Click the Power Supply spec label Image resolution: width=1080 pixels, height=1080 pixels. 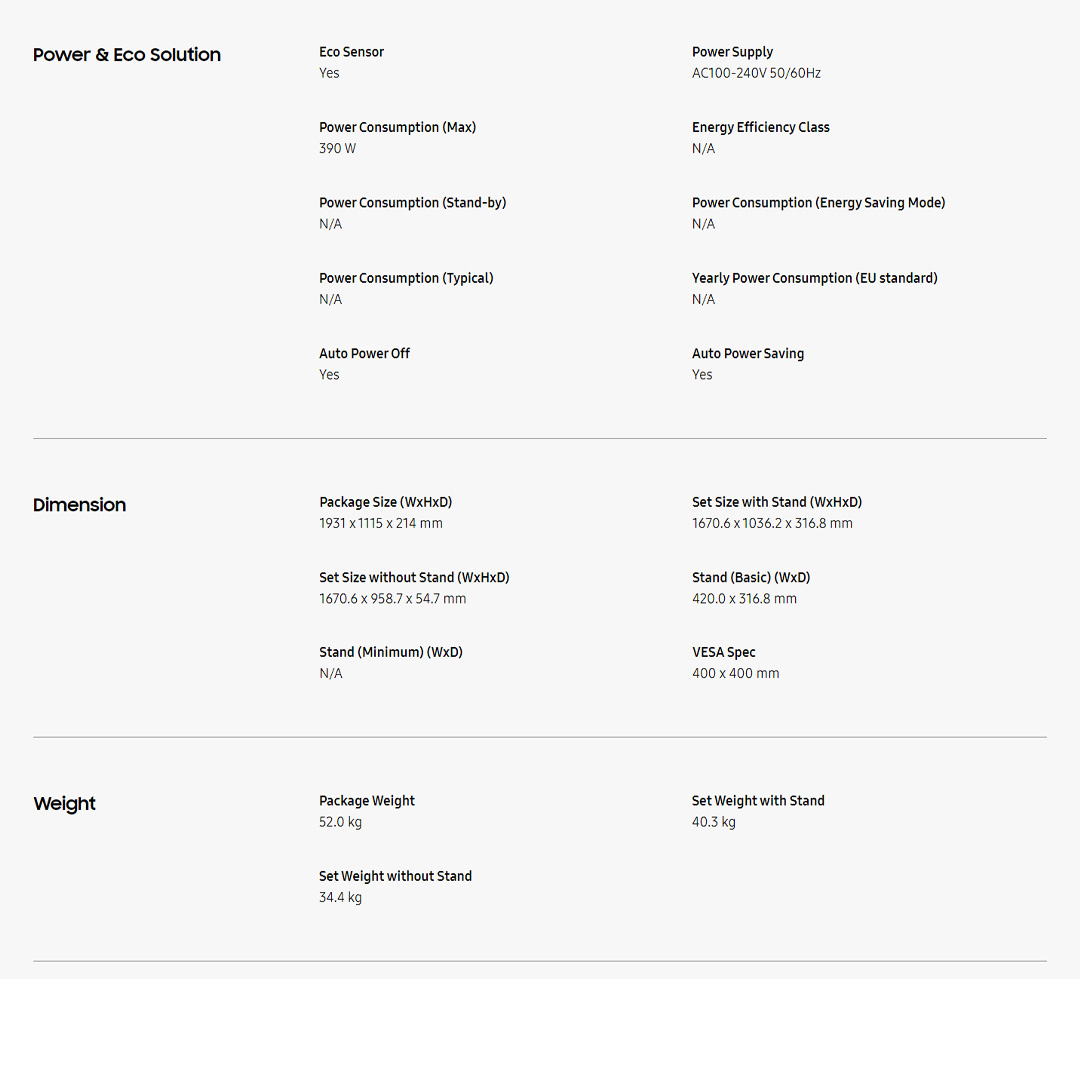tap(732, 52)
